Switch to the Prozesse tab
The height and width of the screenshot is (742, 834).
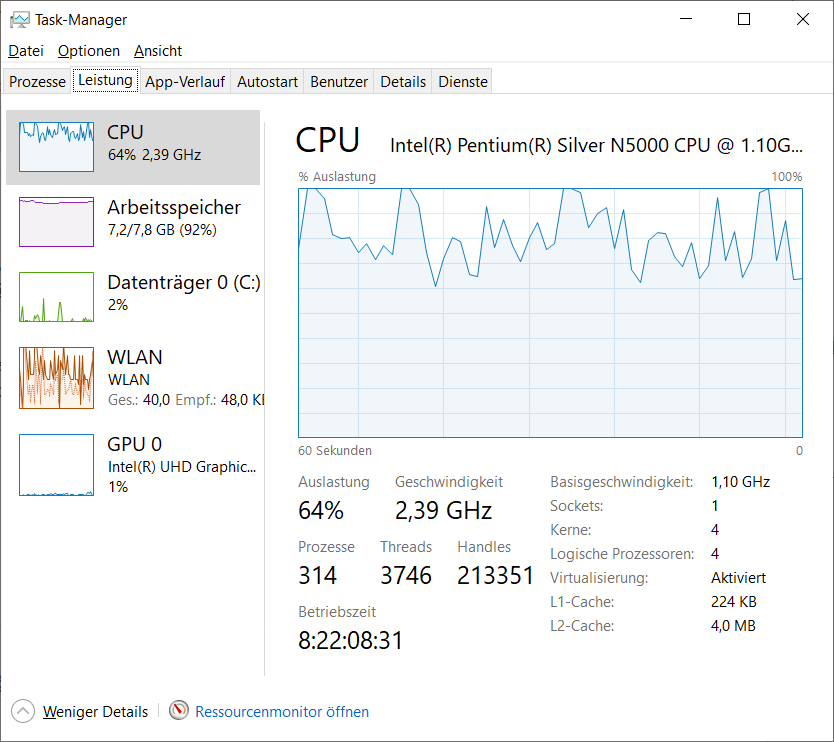pos(37,81)
